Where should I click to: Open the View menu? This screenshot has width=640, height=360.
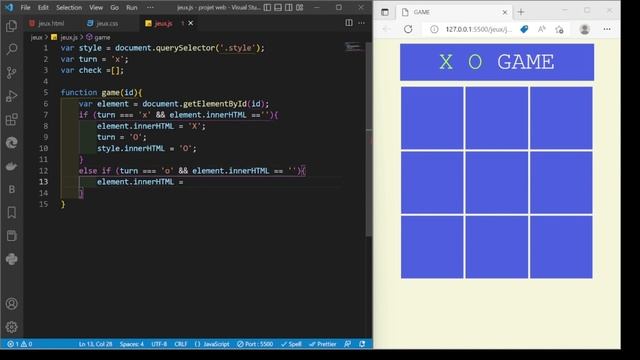pyautogui.click(x=96, y=7)
